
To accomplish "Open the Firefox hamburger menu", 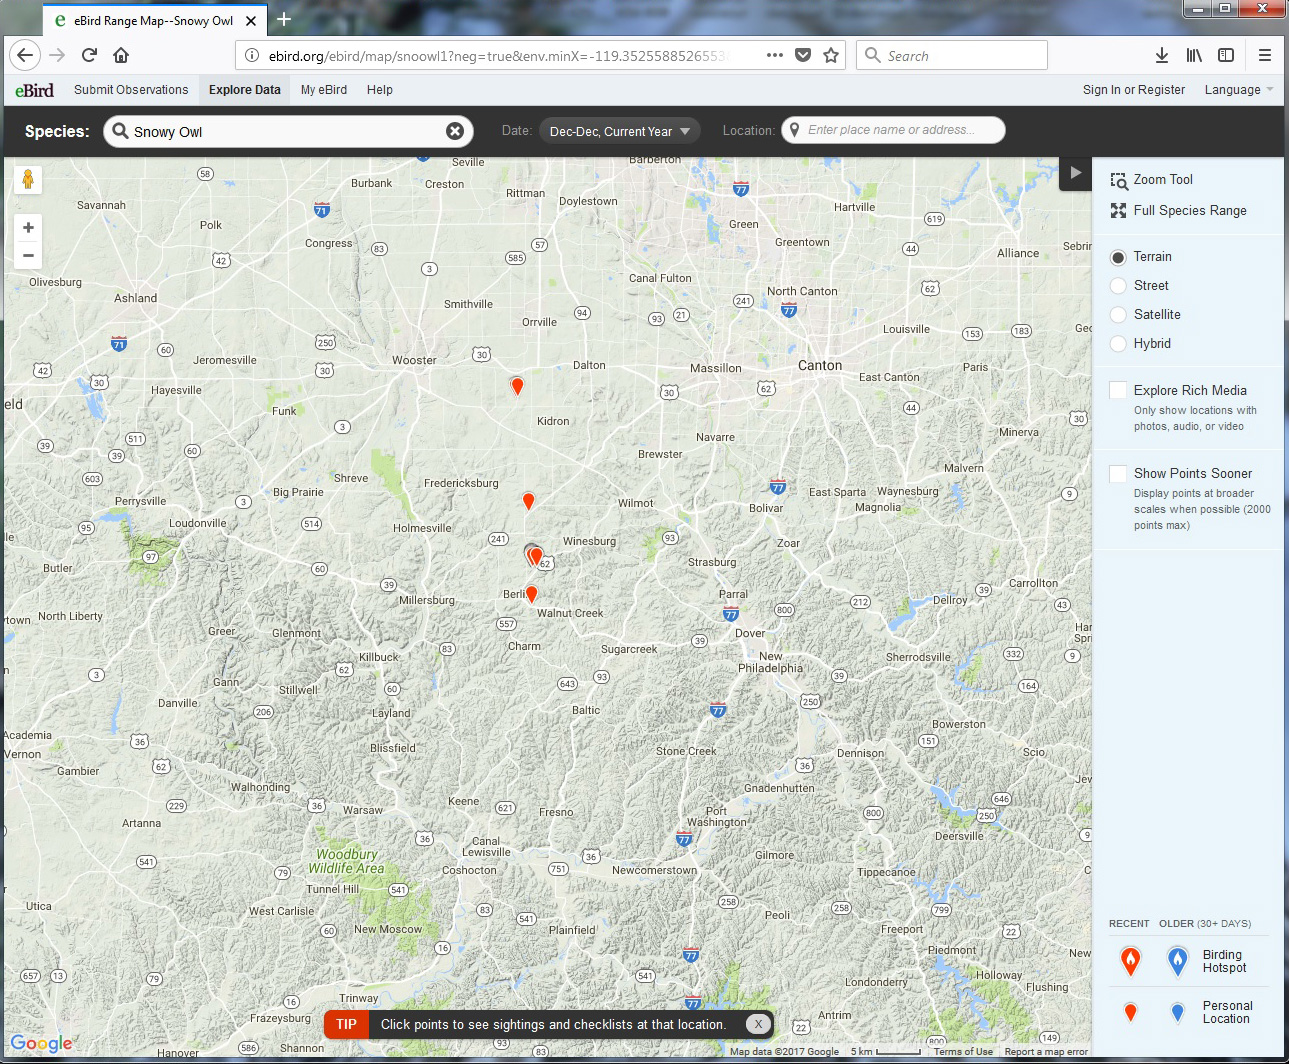I will 1265,55.
